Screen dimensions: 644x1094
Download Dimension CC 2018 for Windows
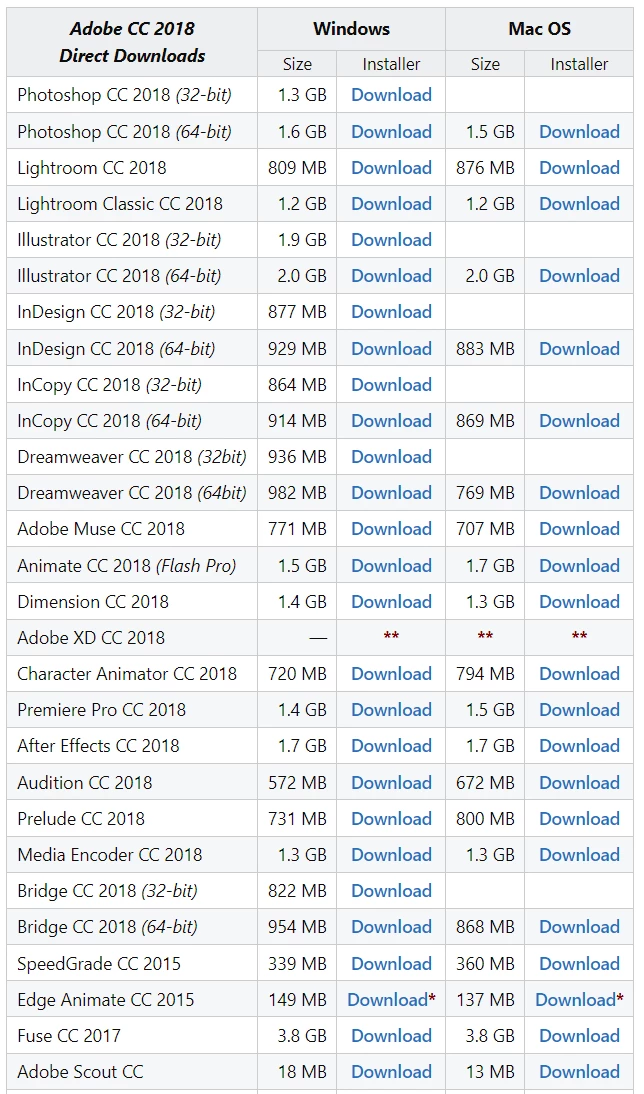(391, 601)
